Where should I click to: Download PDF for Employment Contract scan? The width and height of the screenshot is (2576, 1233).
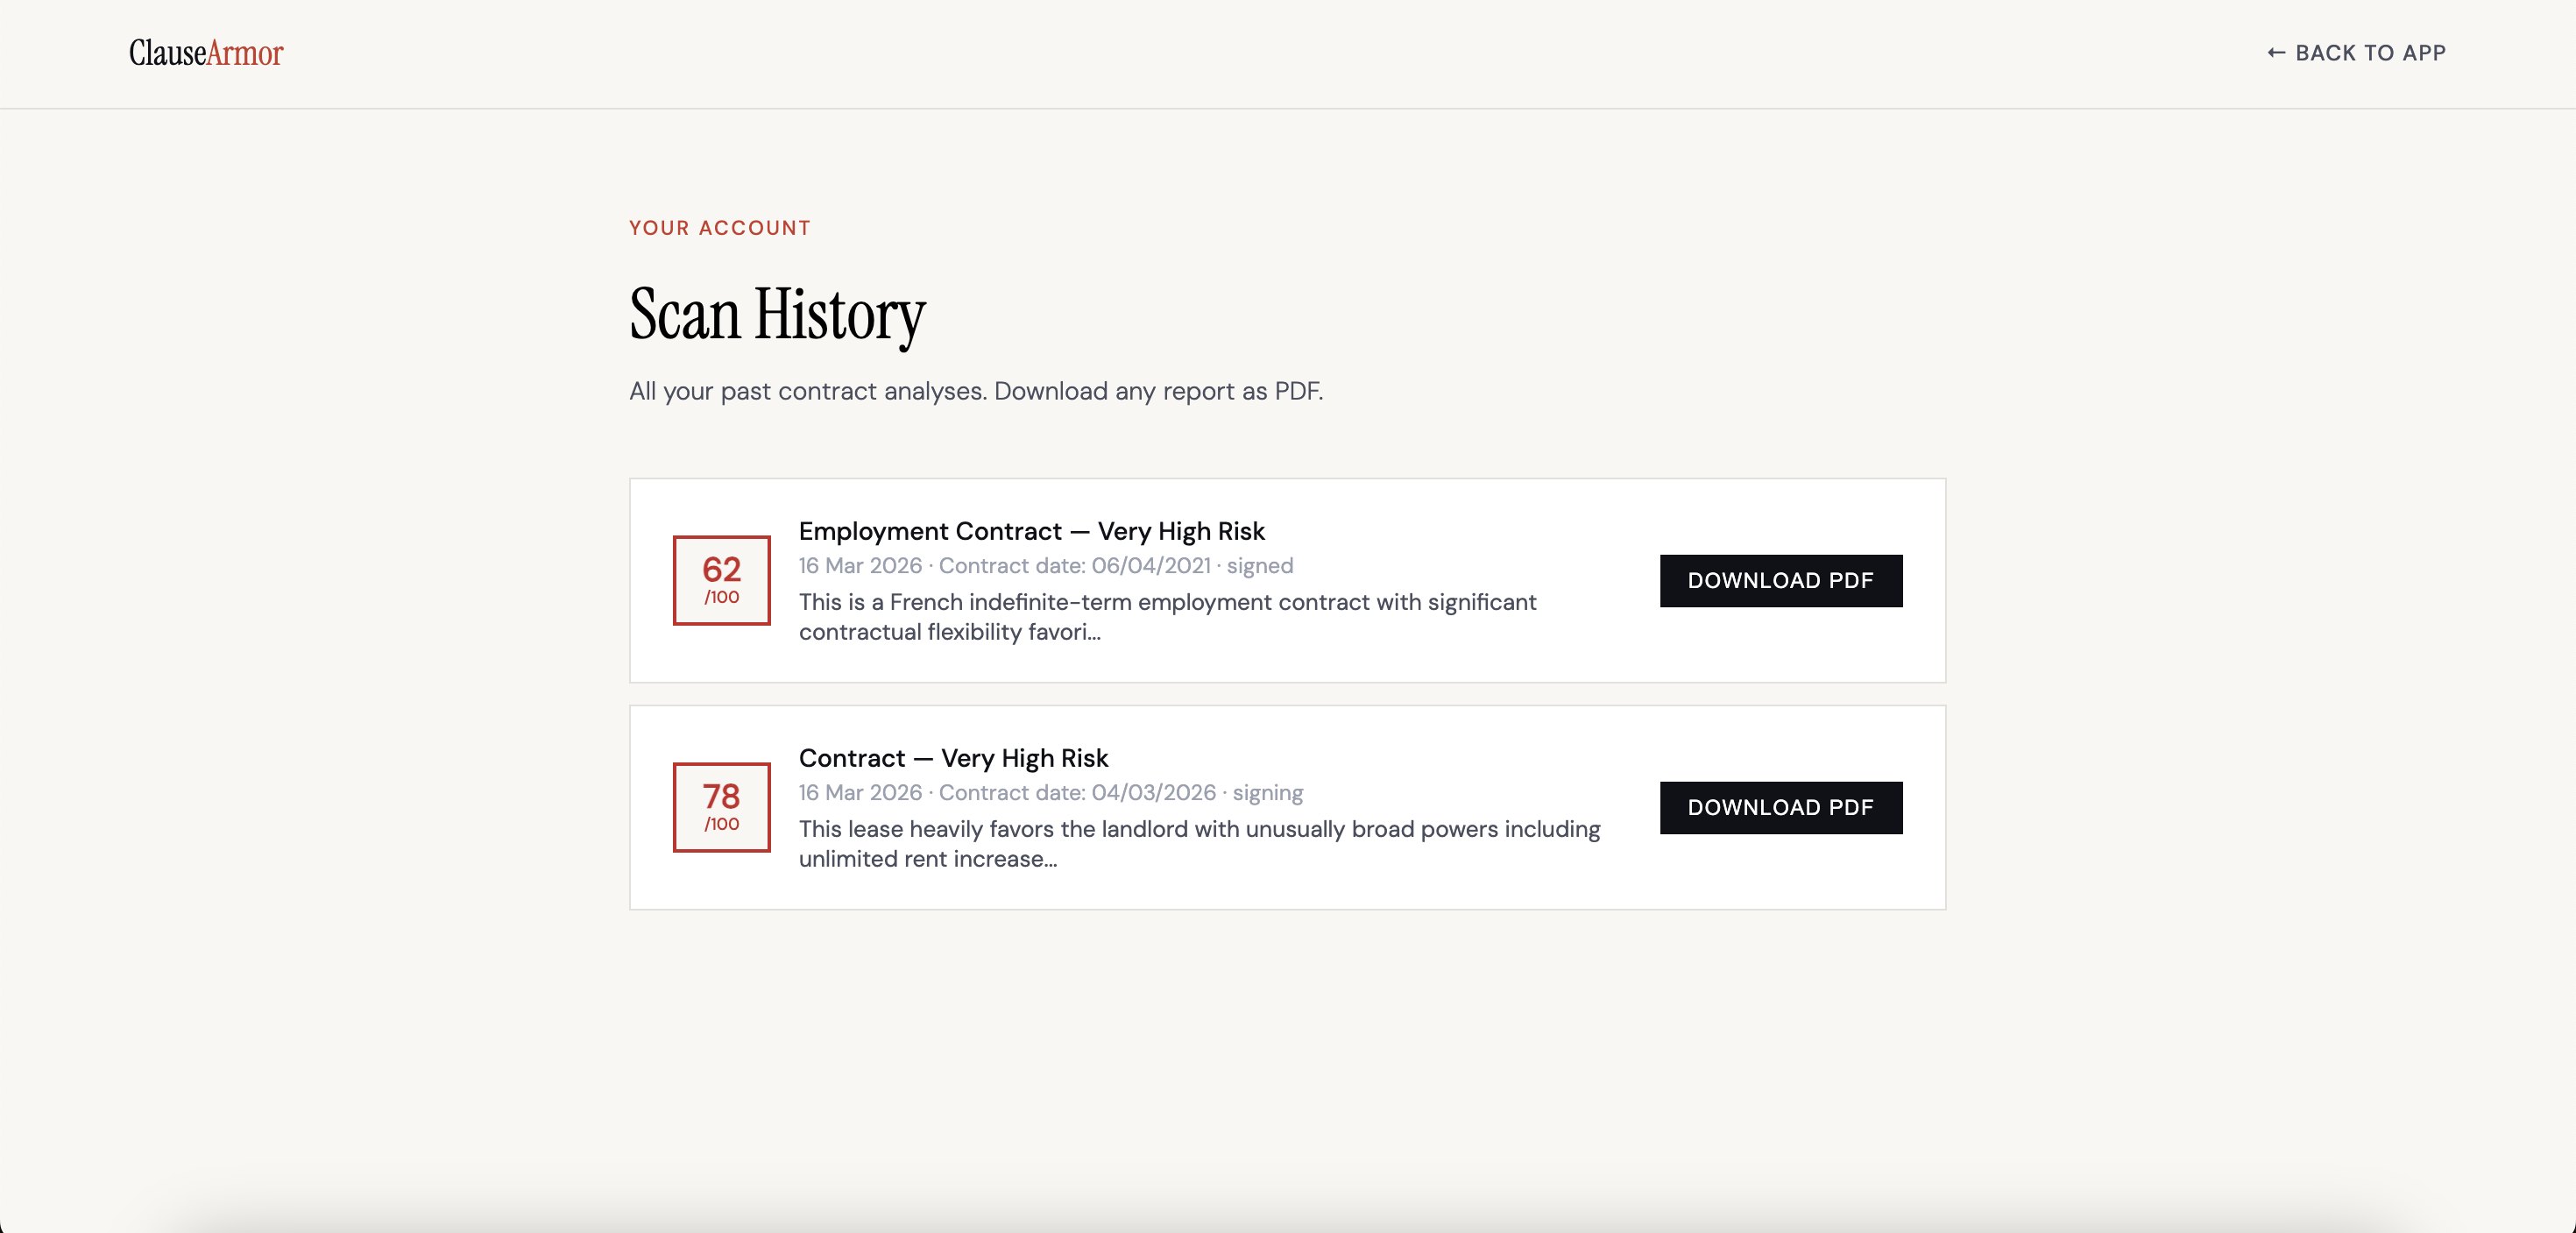pyautogui.click(x=1780, y=580)
